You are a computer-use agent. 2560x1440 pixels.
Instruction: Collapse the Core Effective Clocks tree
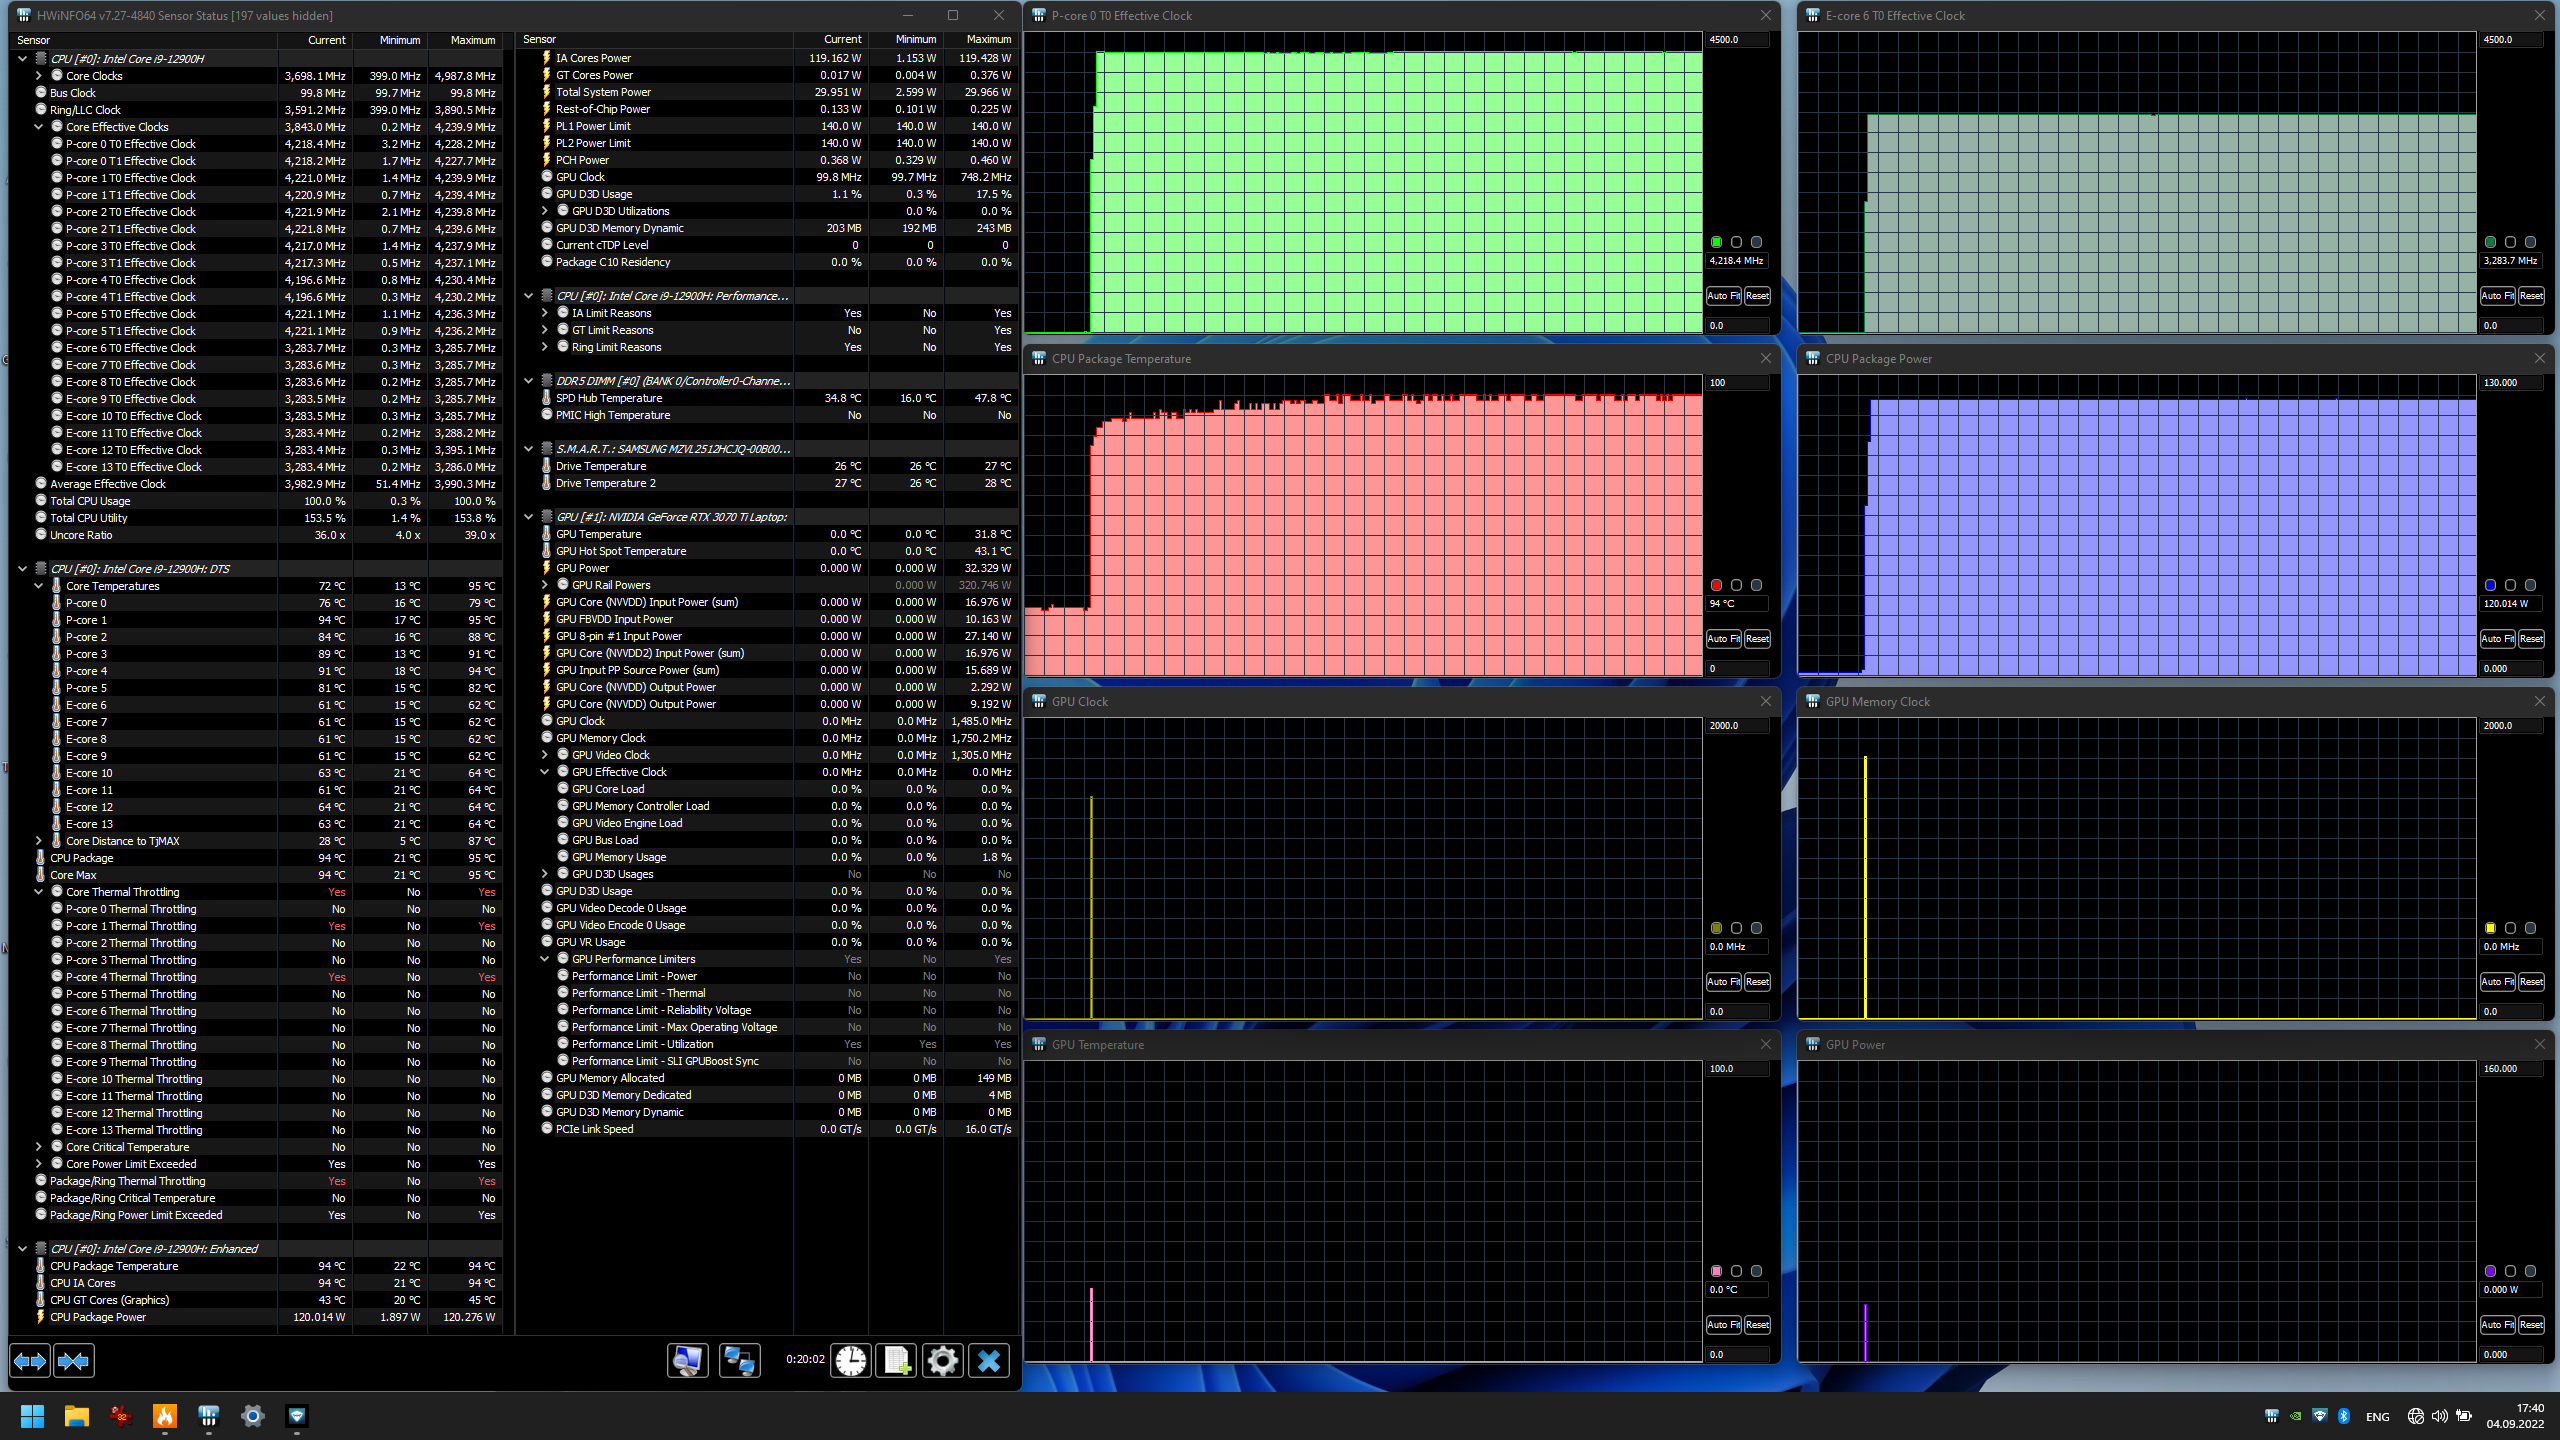coord(39,127)
